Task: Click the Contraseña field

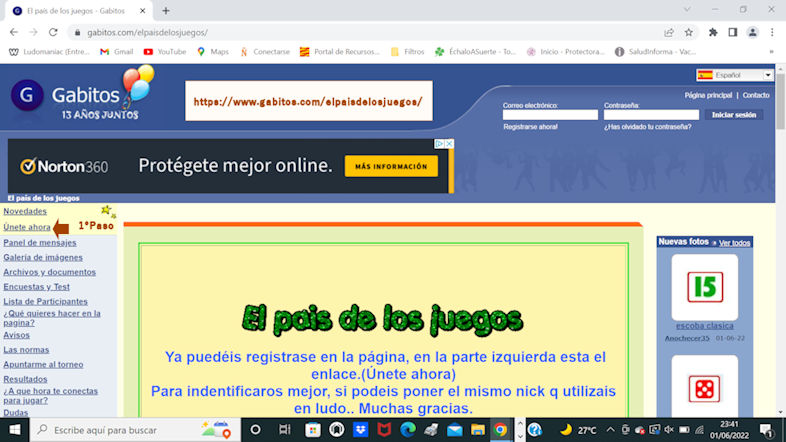Action: (x=651, y=115)
